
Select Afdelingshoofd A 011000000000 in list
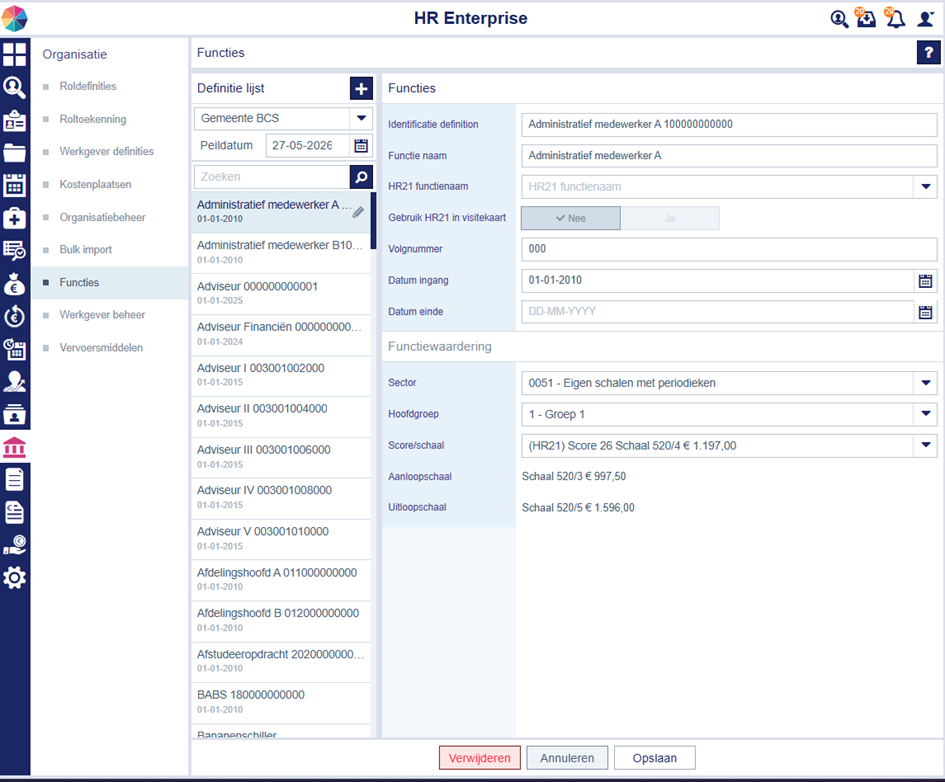[x=281, y=579]
